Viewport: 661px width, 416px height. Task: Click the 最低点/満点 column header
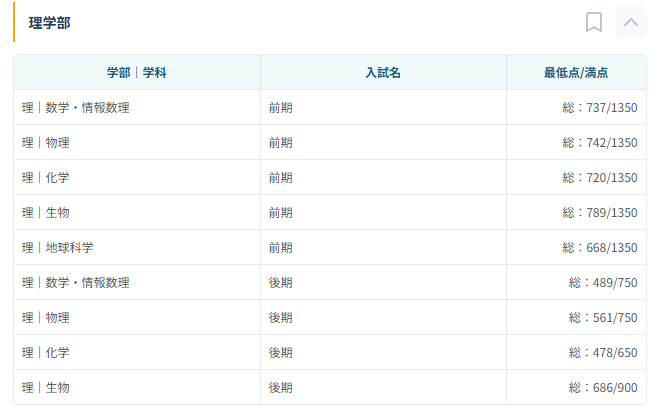point(576,73)
